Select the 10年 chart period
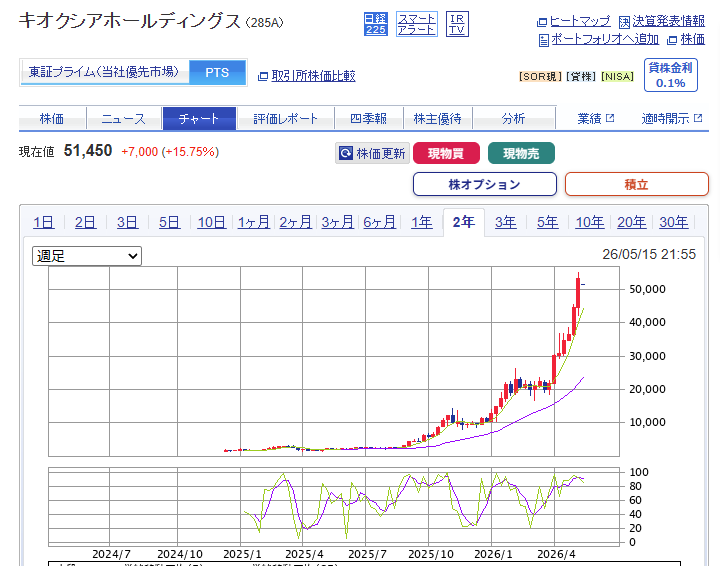 click(x=590, y=222)
